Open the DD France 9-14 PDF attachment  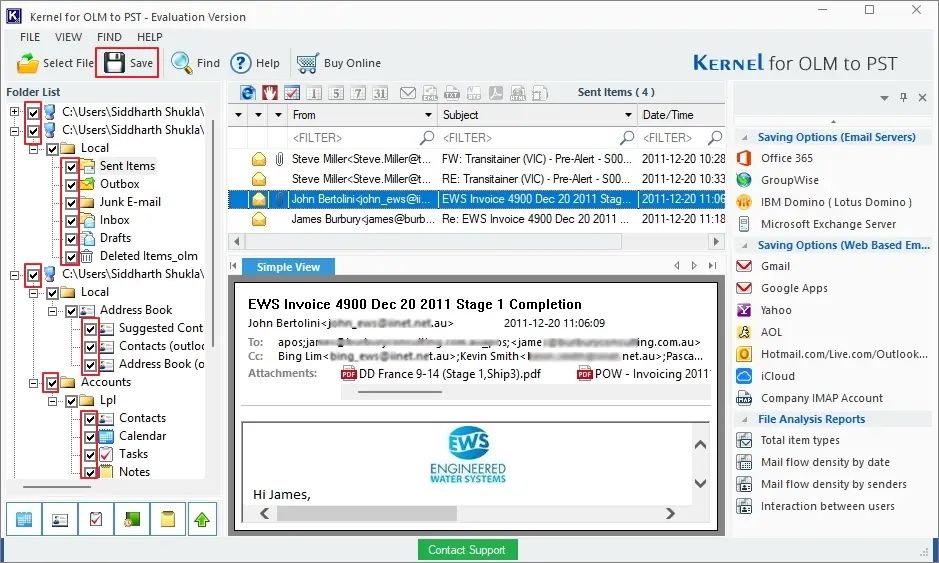(441, 374)
